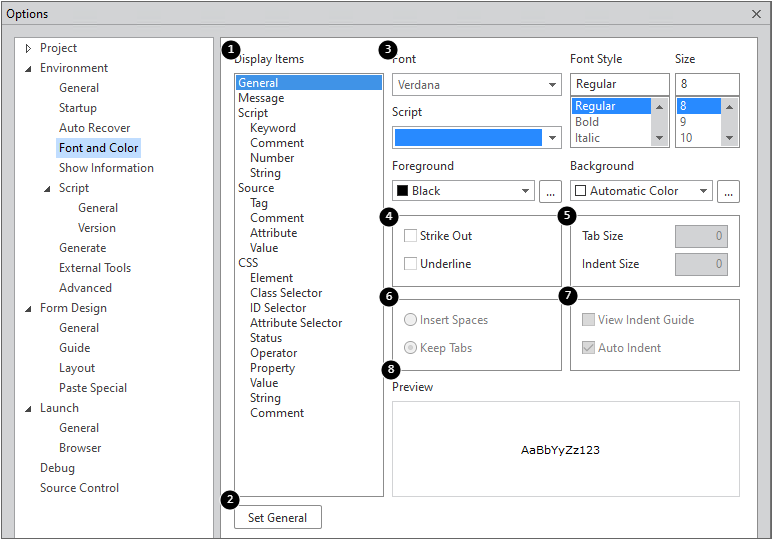Expand the Project tree node

click(x=28, y=48)
